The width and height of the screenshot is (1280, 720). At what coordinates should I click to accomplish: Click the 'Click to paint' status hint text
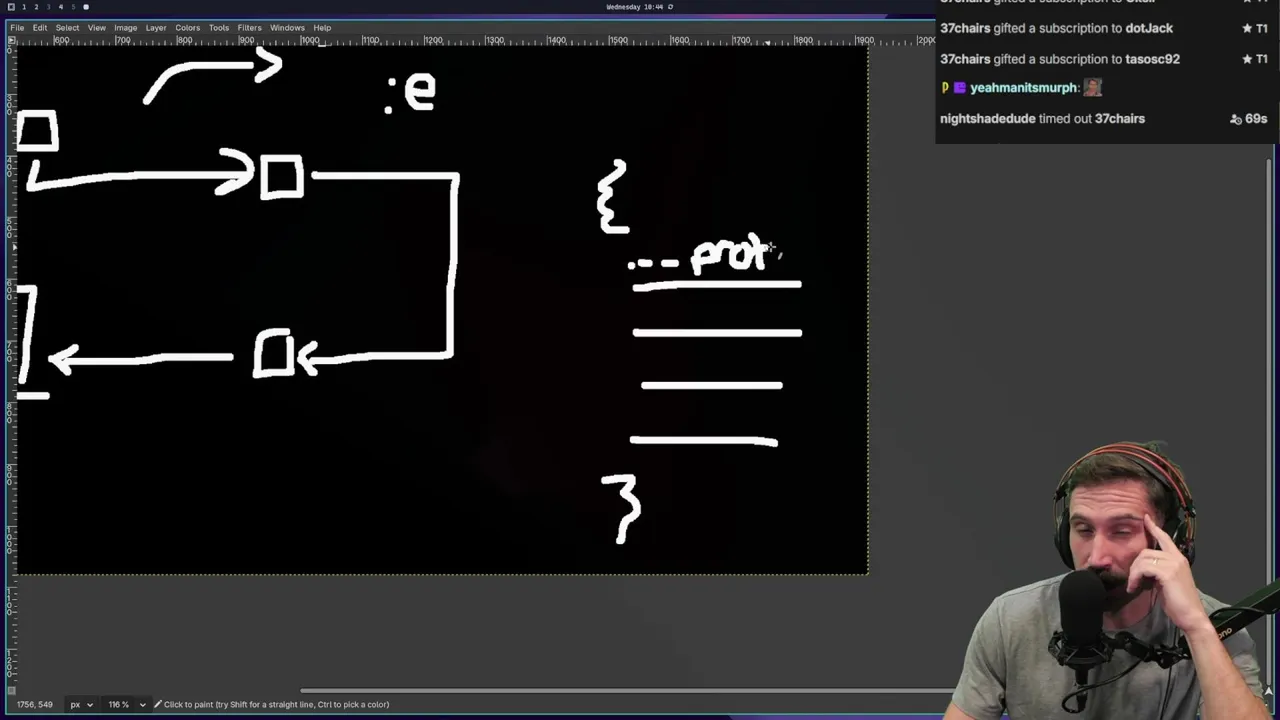tap(276, 704)
